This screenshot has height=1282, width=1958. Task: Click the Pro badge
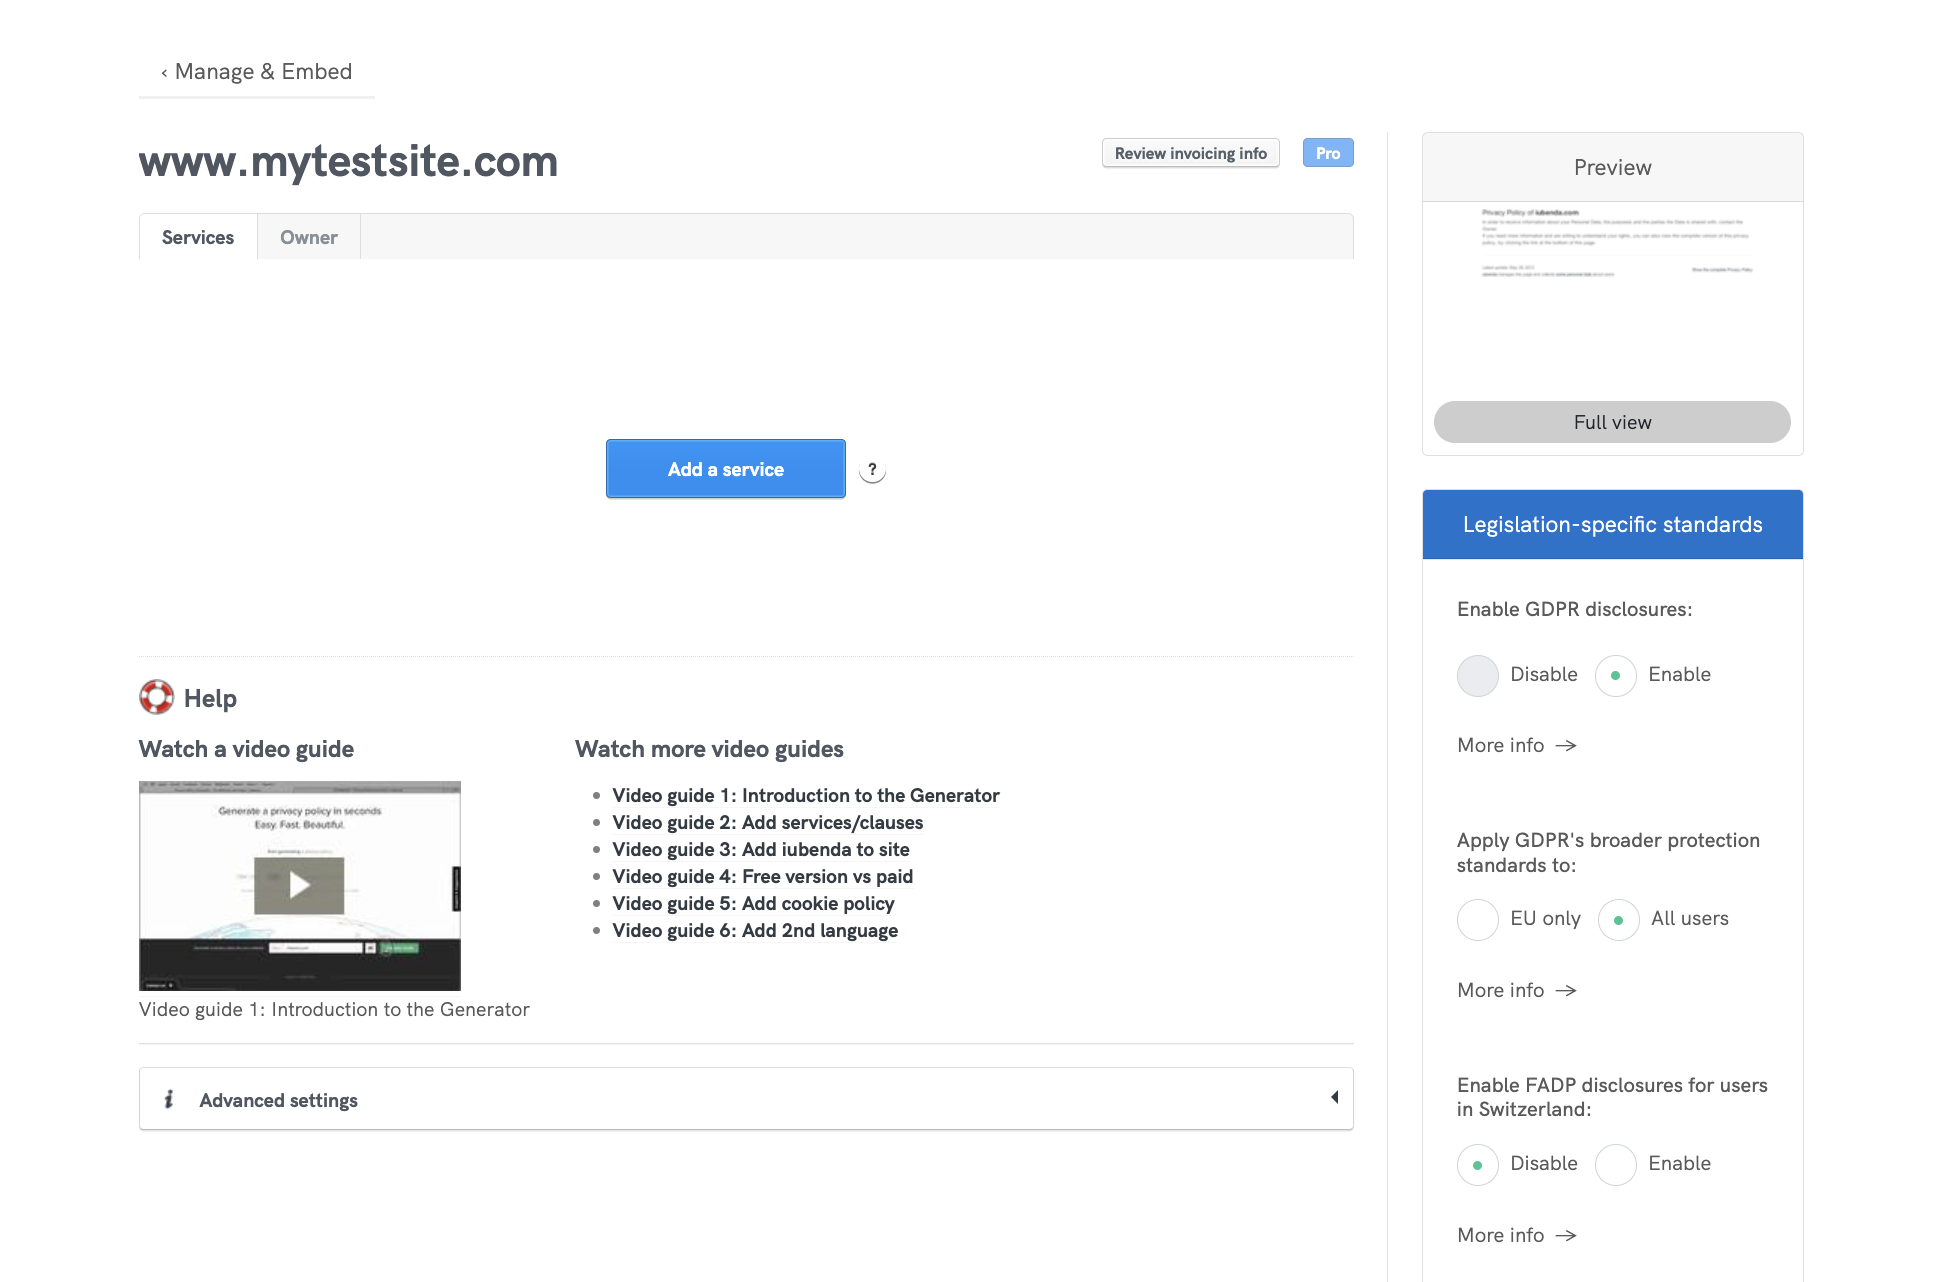pos(1327,152)
